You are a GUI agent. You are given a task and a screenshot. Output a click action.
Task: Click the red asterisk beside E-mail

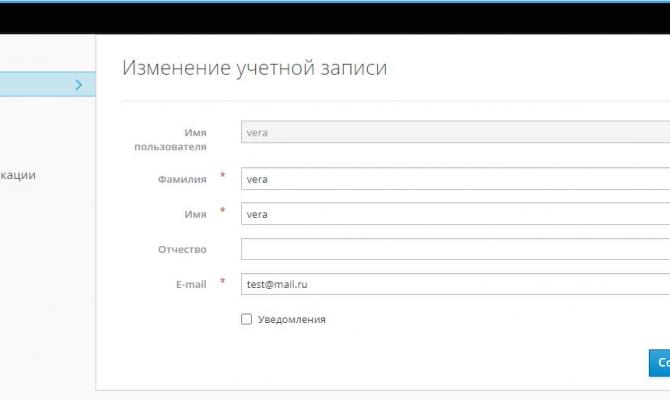coord(223,282)
